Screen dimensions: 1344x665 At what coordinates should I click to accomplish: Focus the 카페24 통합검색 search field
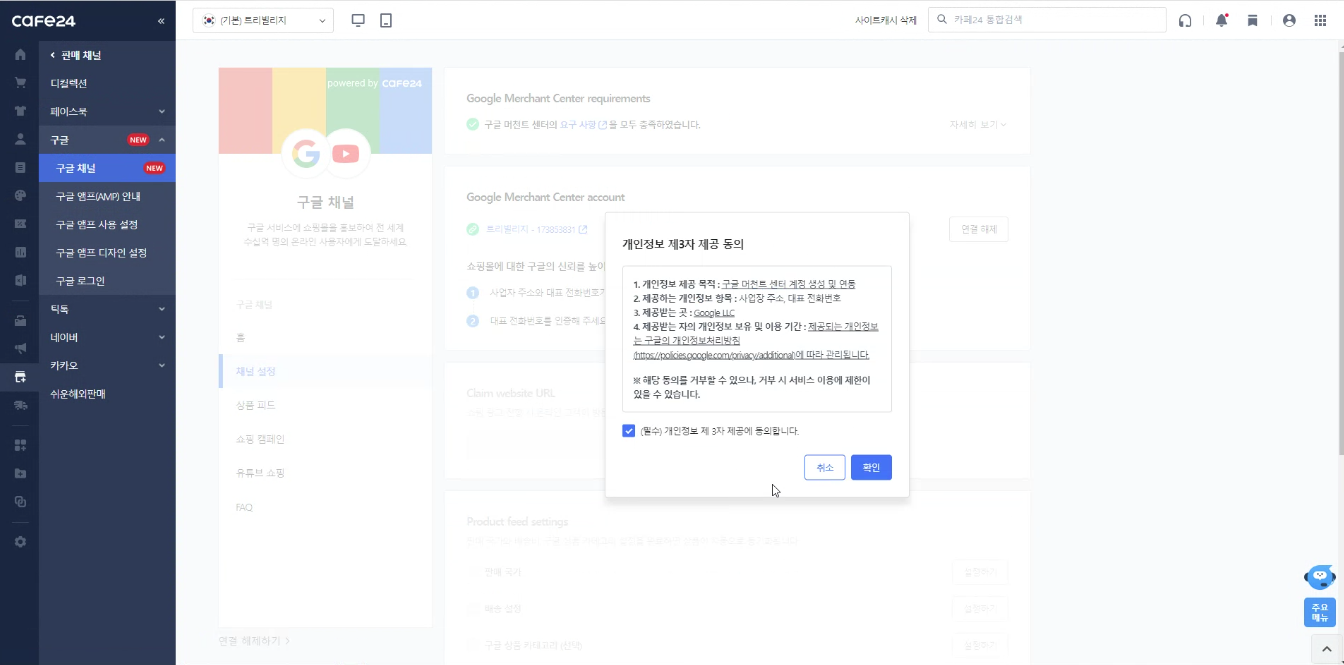1047,20
